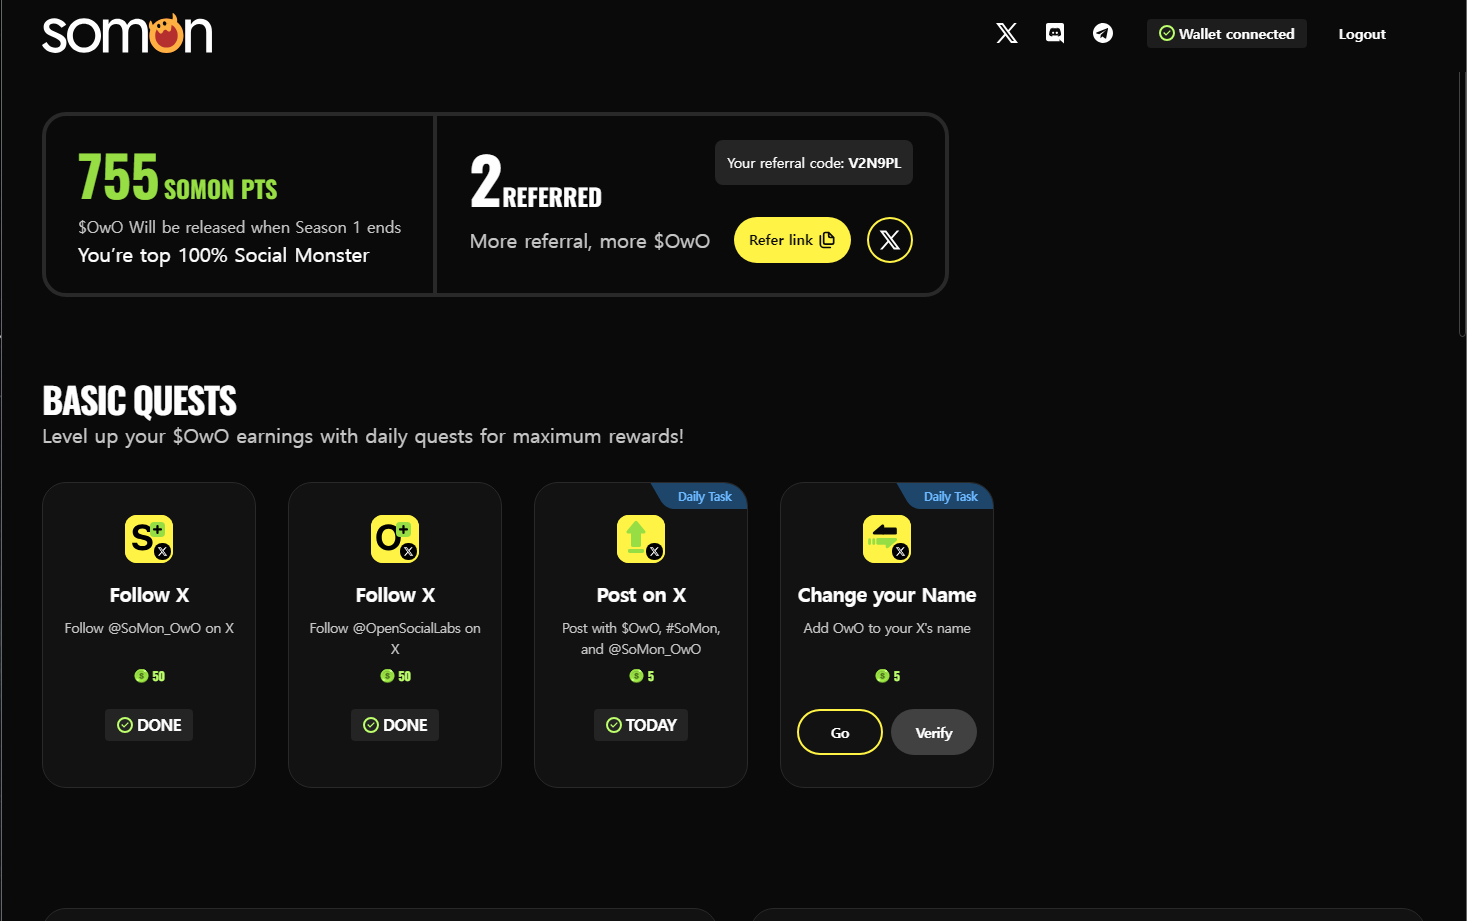Click the referral code V2N9PL box
The width and height of the screenshot is (1467, 921).
pyautogui.click(x=814, y=163)
